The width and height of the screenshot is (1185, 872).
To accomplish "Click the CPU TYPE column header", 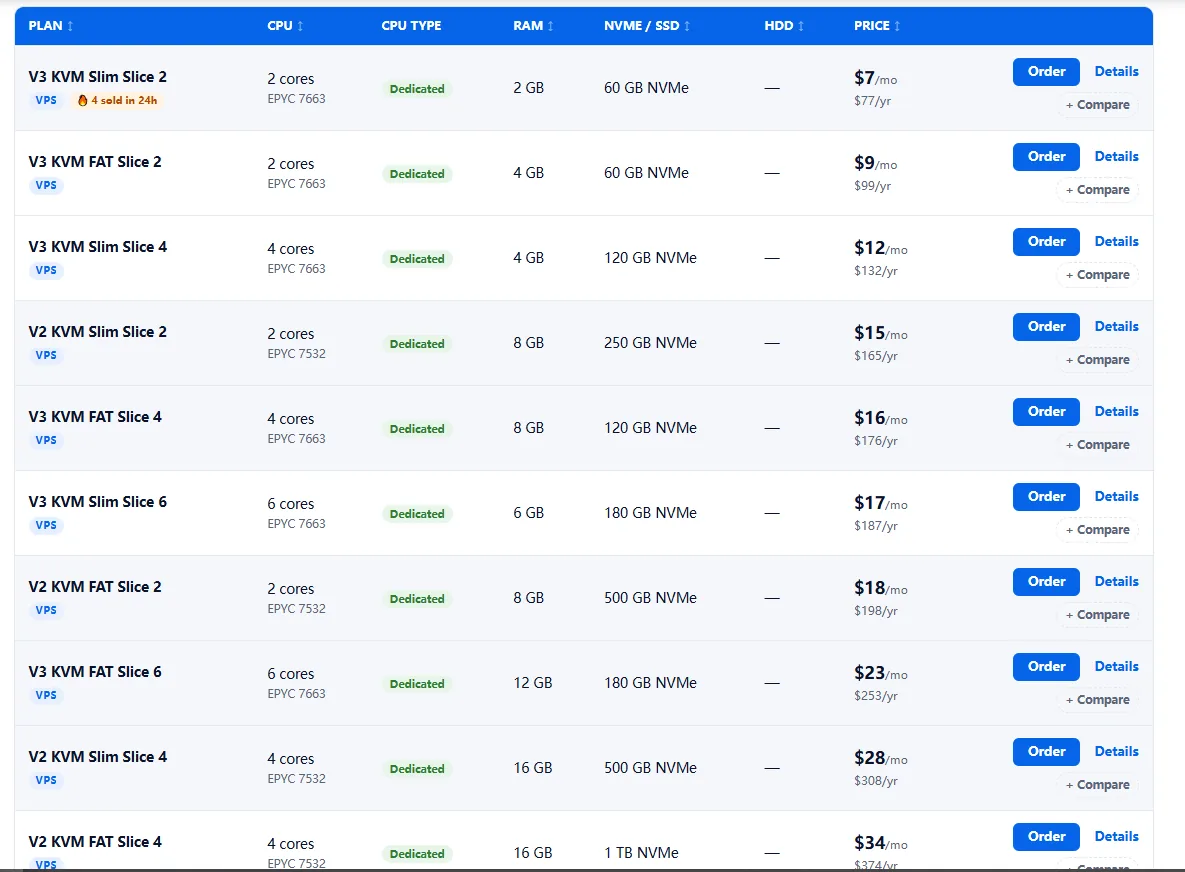I will pyautogui.click(x=411, y=26).
